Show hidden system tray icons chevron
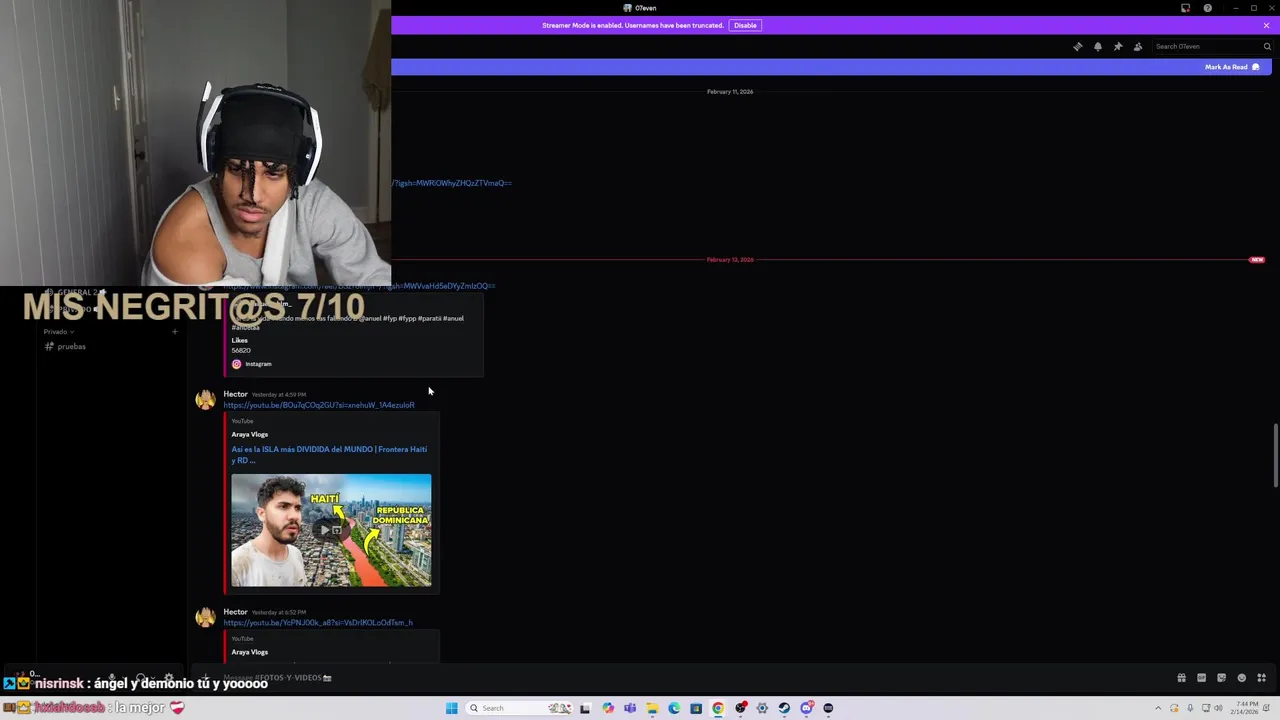Image resolution: width=1280 pixels, height=720 pixels. coord(1158,708)
